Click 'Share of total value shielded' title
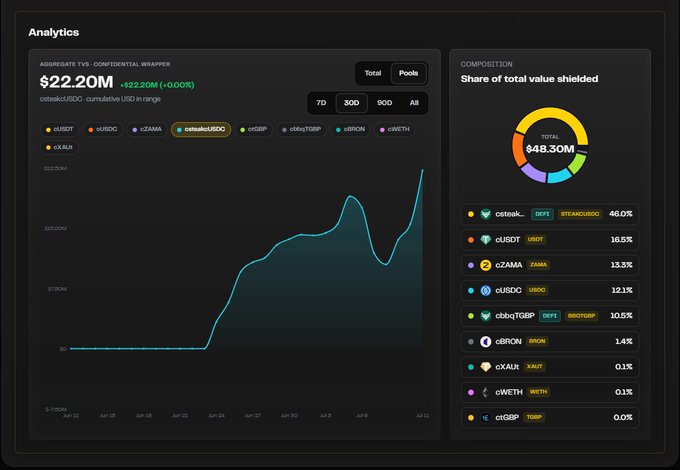This screenshot has width=680, height=470. point(530,79)
